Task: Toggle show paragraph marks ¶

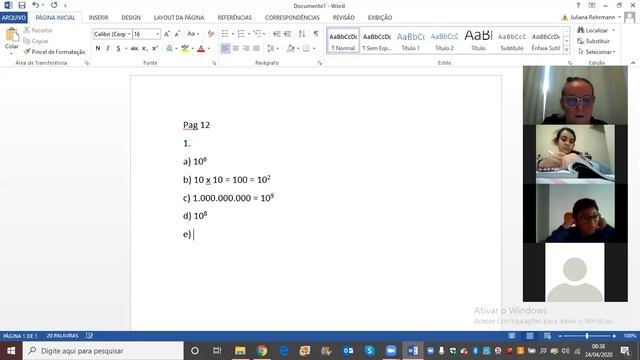Action: (316, 34)
